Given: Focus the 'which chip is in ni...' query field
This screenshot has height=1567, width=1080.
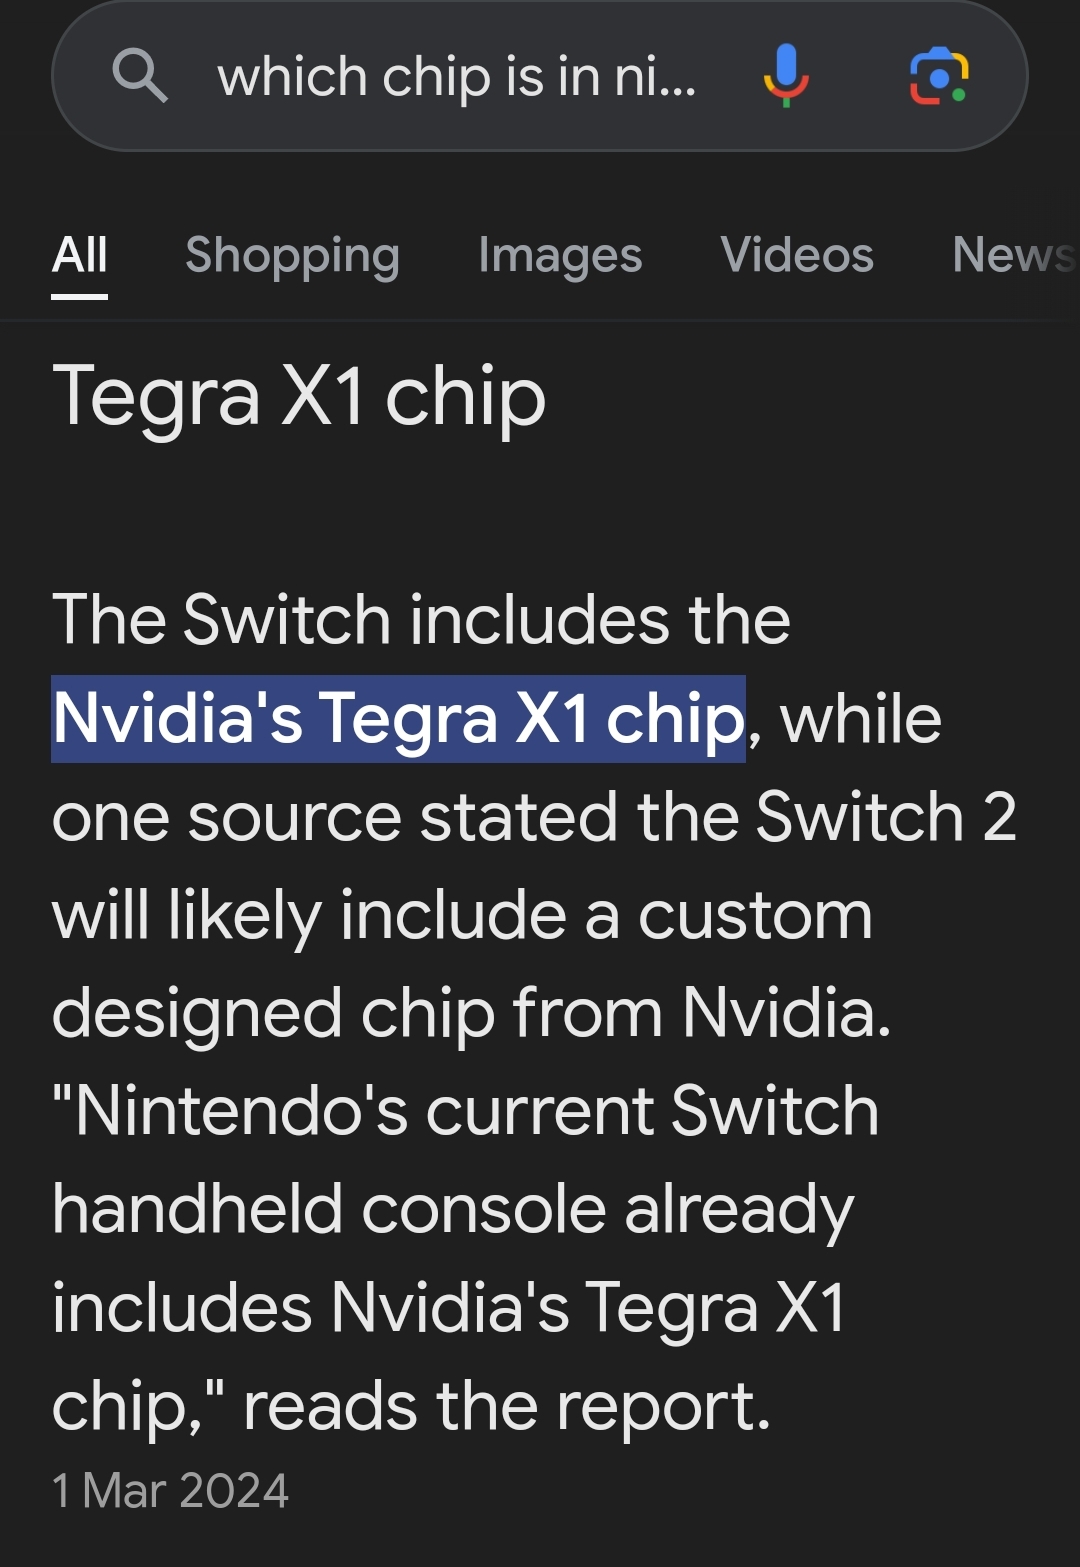Looking at the screenshot, I should click(457, 77).
